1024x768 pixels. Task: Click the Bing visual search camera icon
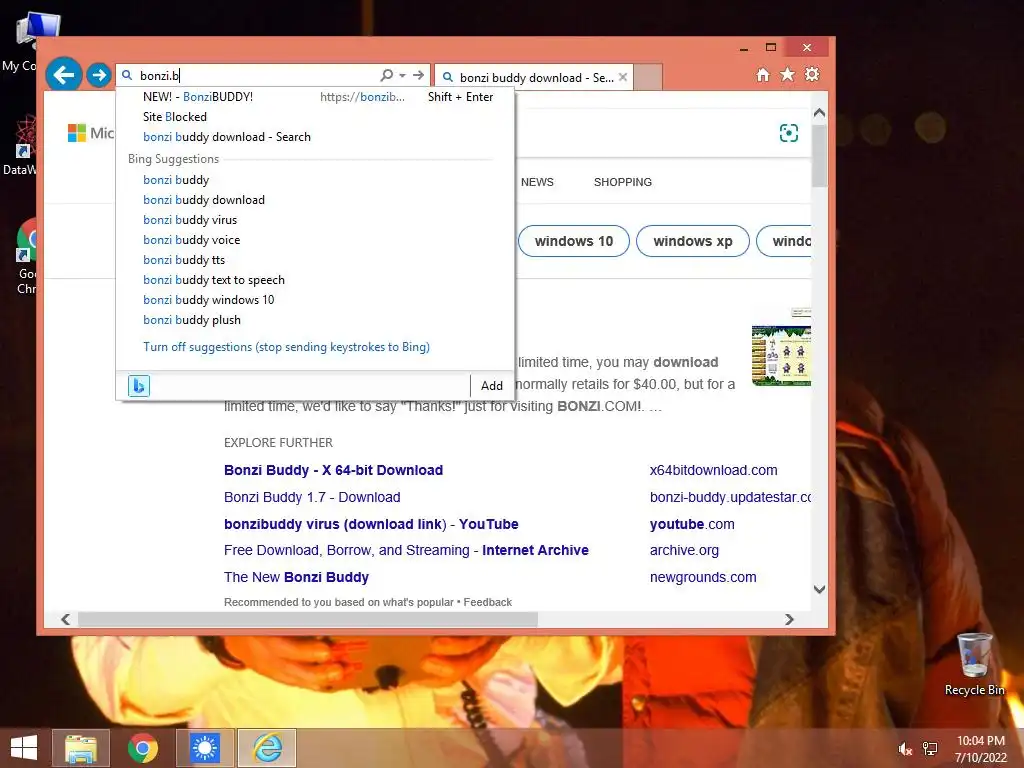point(789,133)
